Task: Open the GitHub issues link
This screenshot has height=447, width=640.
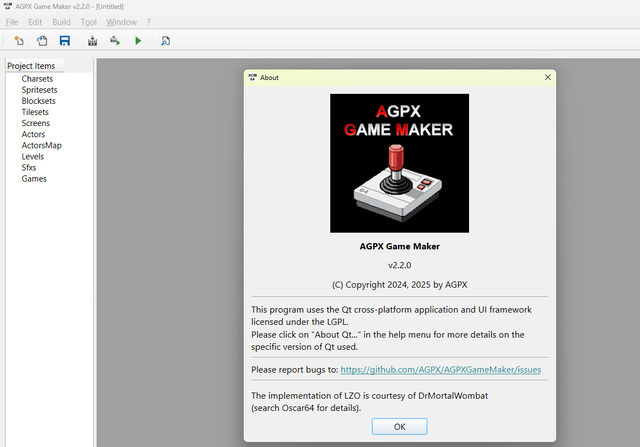Action: (x=441, y=369)
